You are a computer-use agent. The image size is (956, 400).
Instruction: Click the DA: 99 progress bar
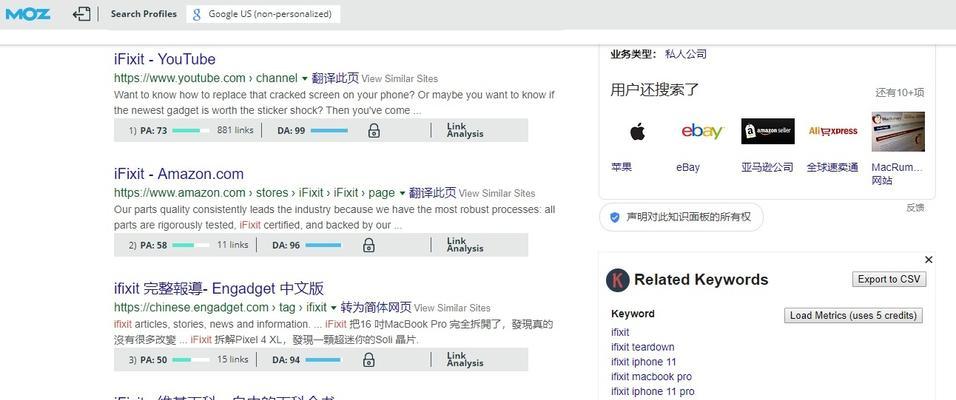pos(329,130)
